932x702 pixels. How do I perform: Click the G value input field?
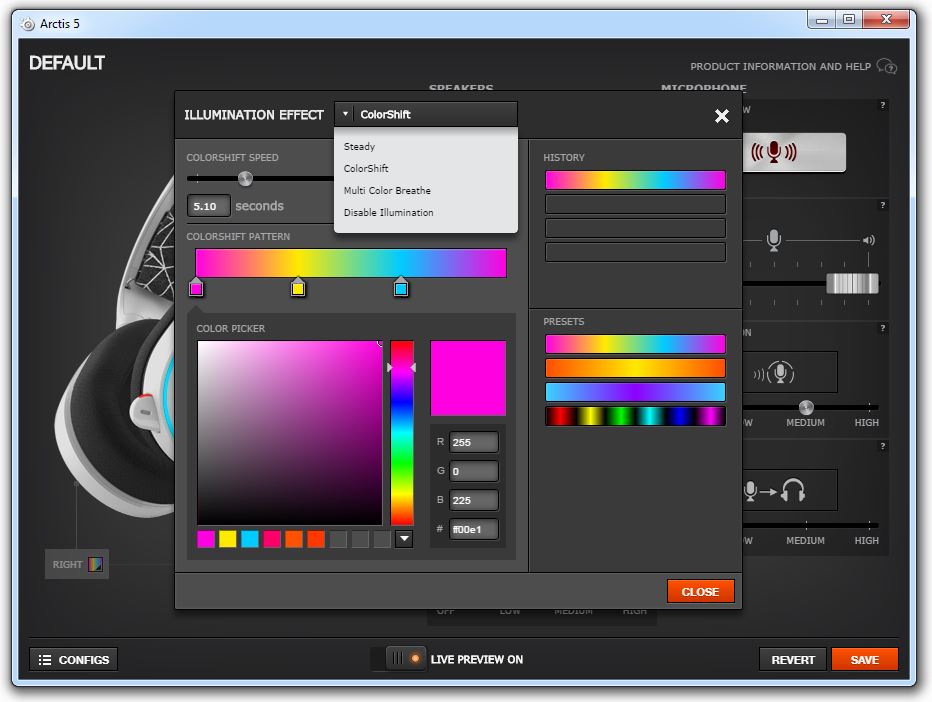pos(474,471)
